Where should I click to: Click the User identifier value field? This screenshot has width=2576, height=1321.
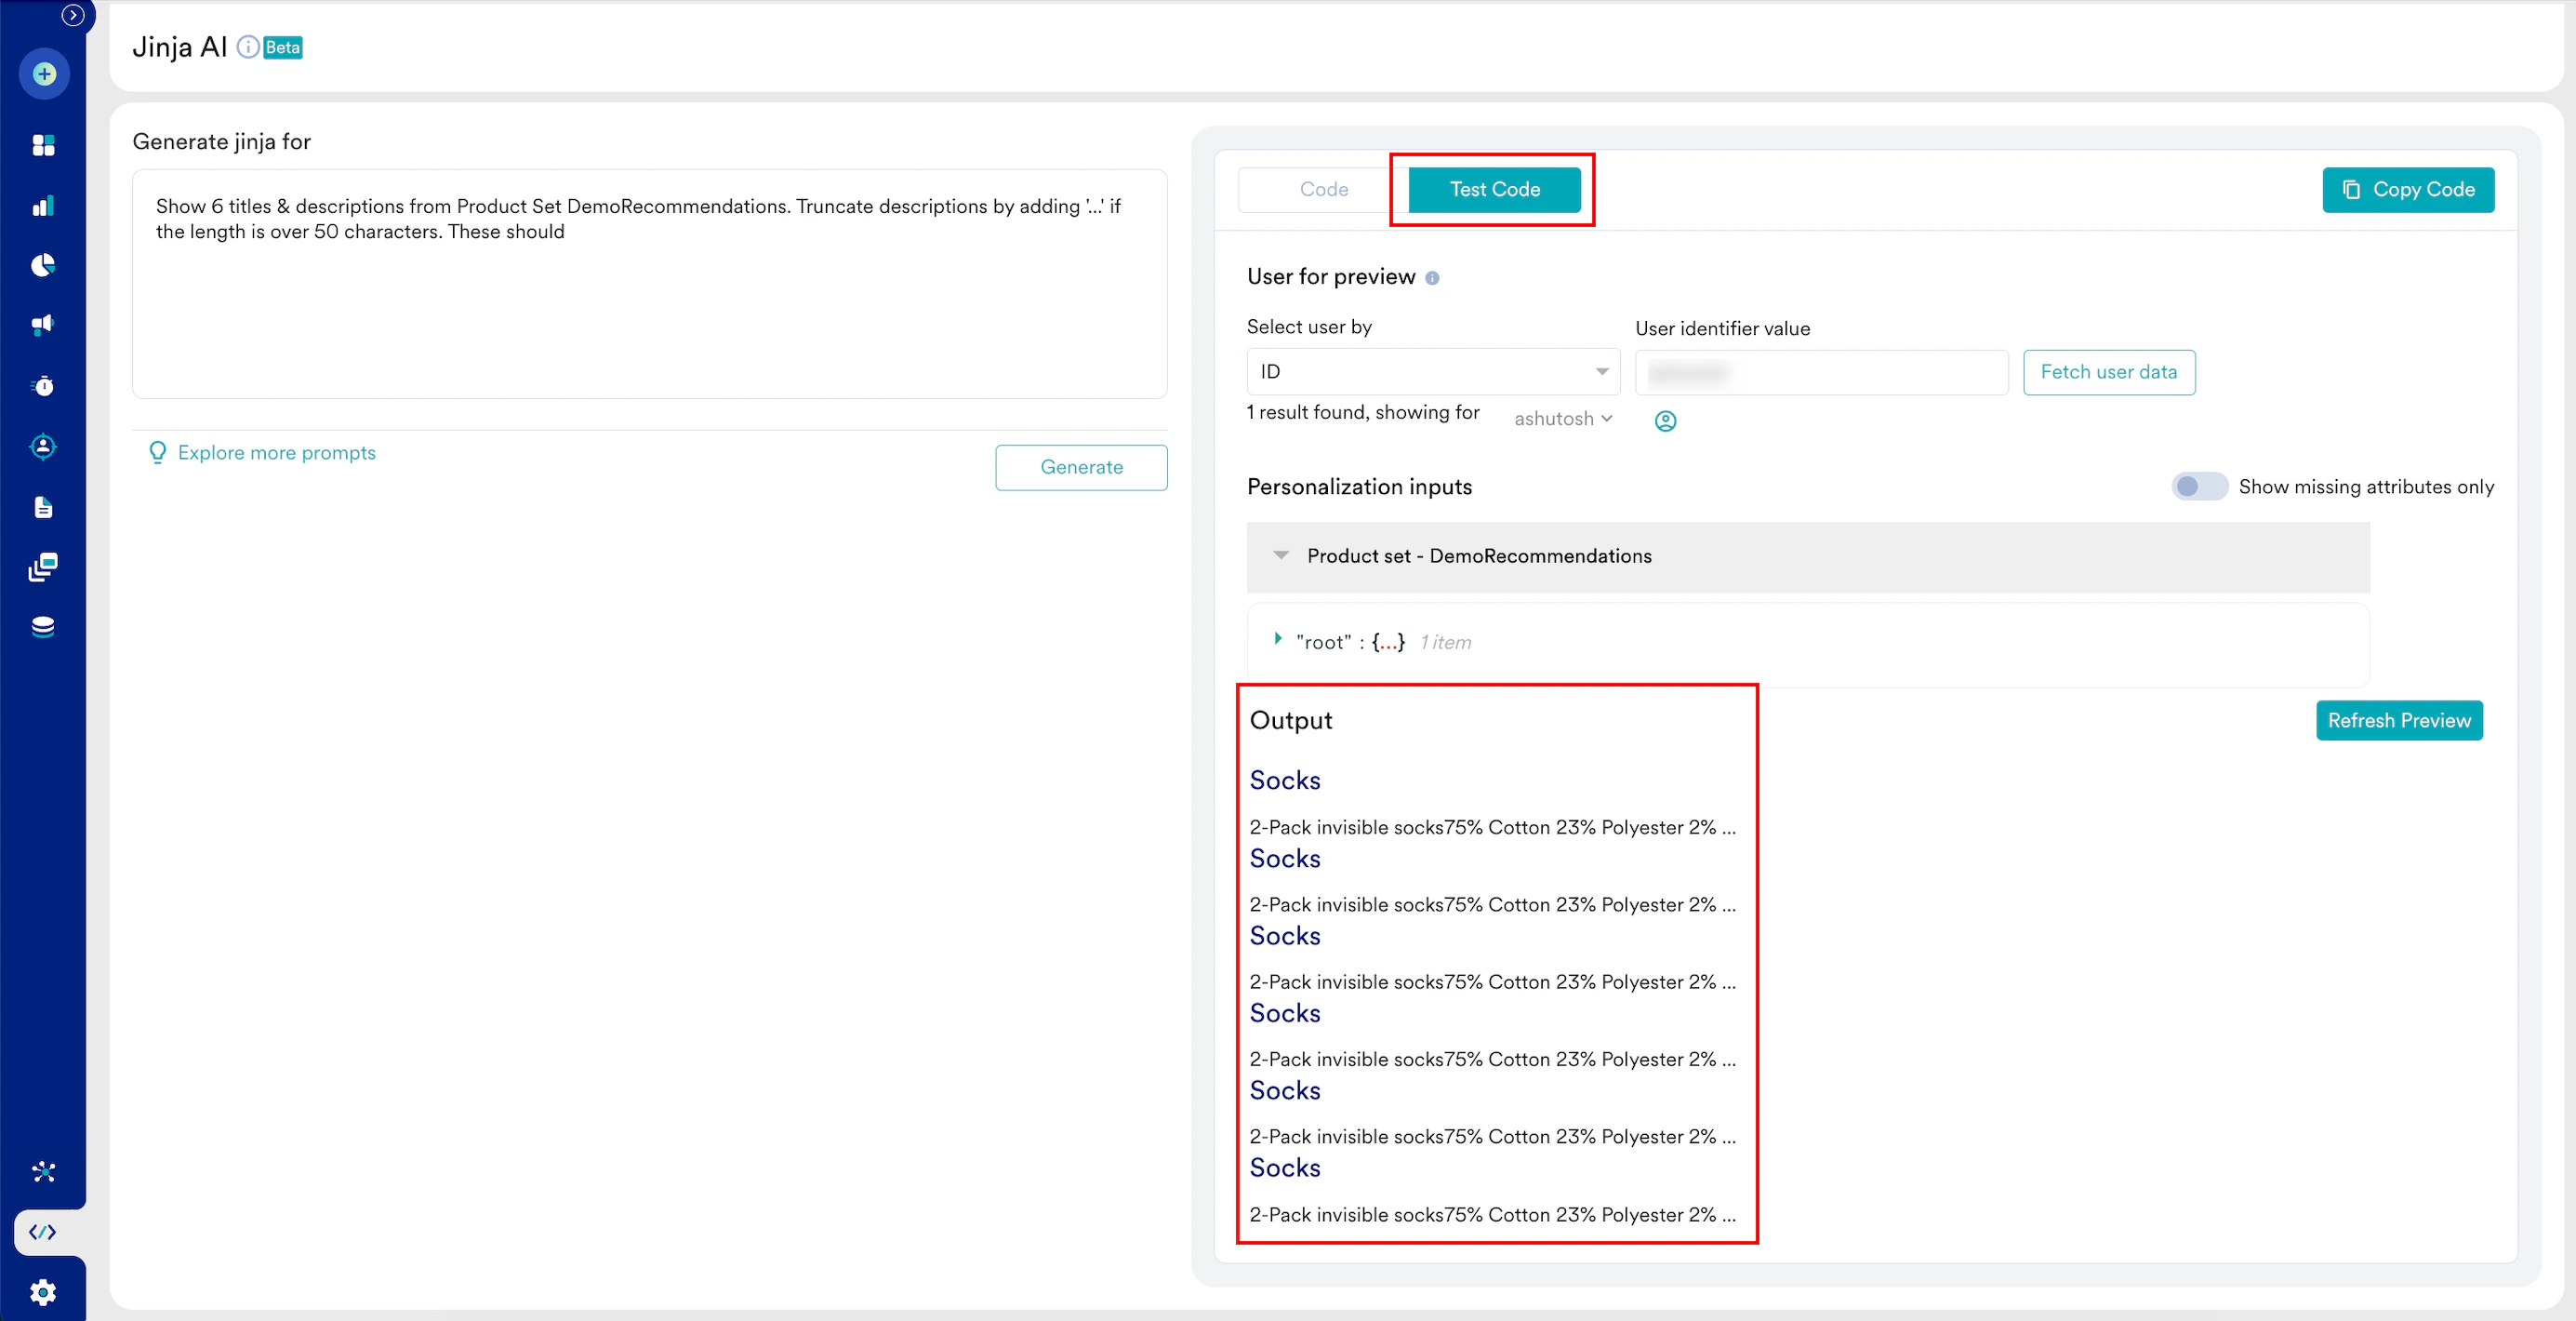(x=1820, y=373)
